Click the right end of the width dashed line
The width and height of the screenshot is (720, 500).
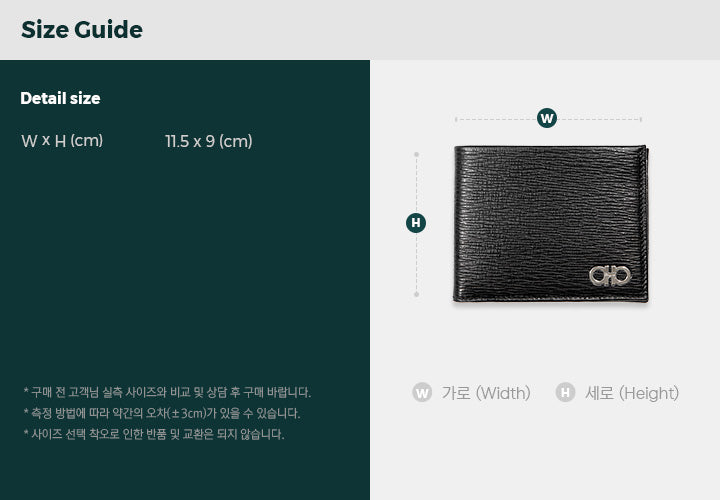pos(641,119)
